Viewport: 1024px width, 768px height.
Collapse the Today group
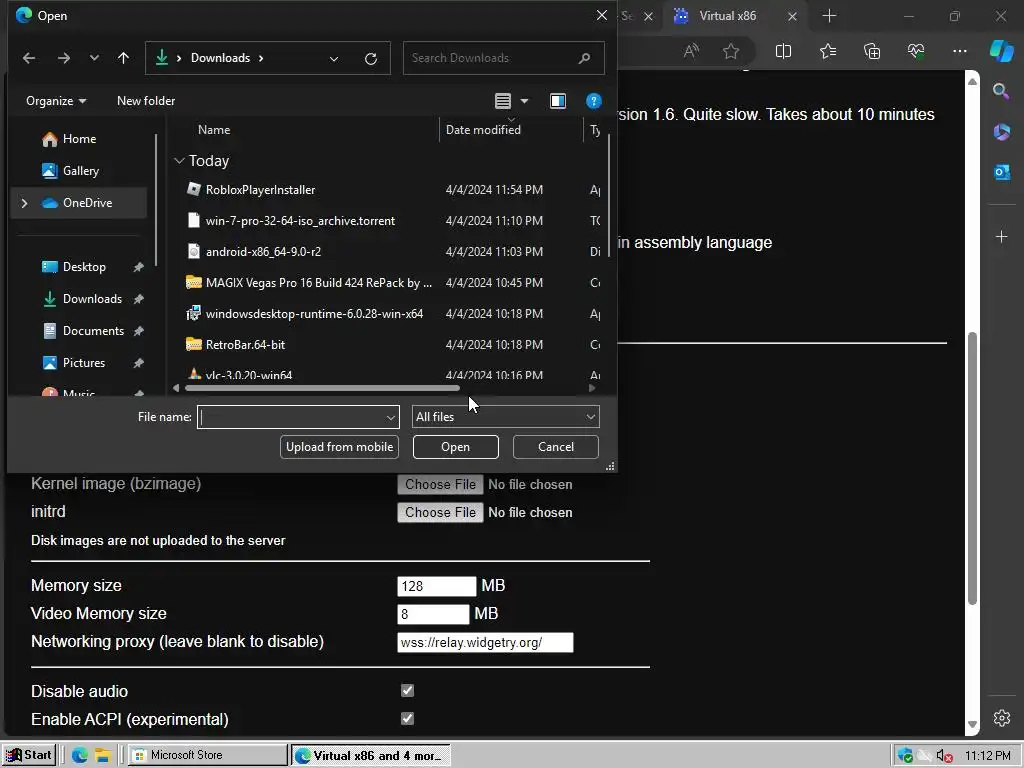click(180, 161)
